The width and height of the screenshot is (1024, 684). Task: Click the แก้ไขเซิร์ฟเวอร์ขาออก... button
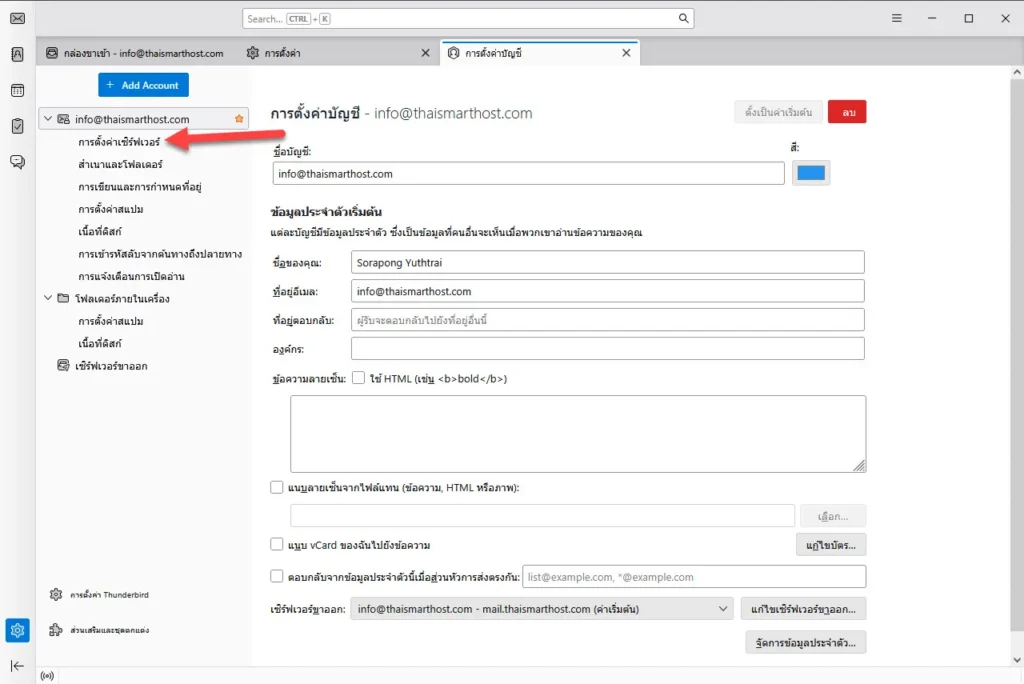point(803,609)
